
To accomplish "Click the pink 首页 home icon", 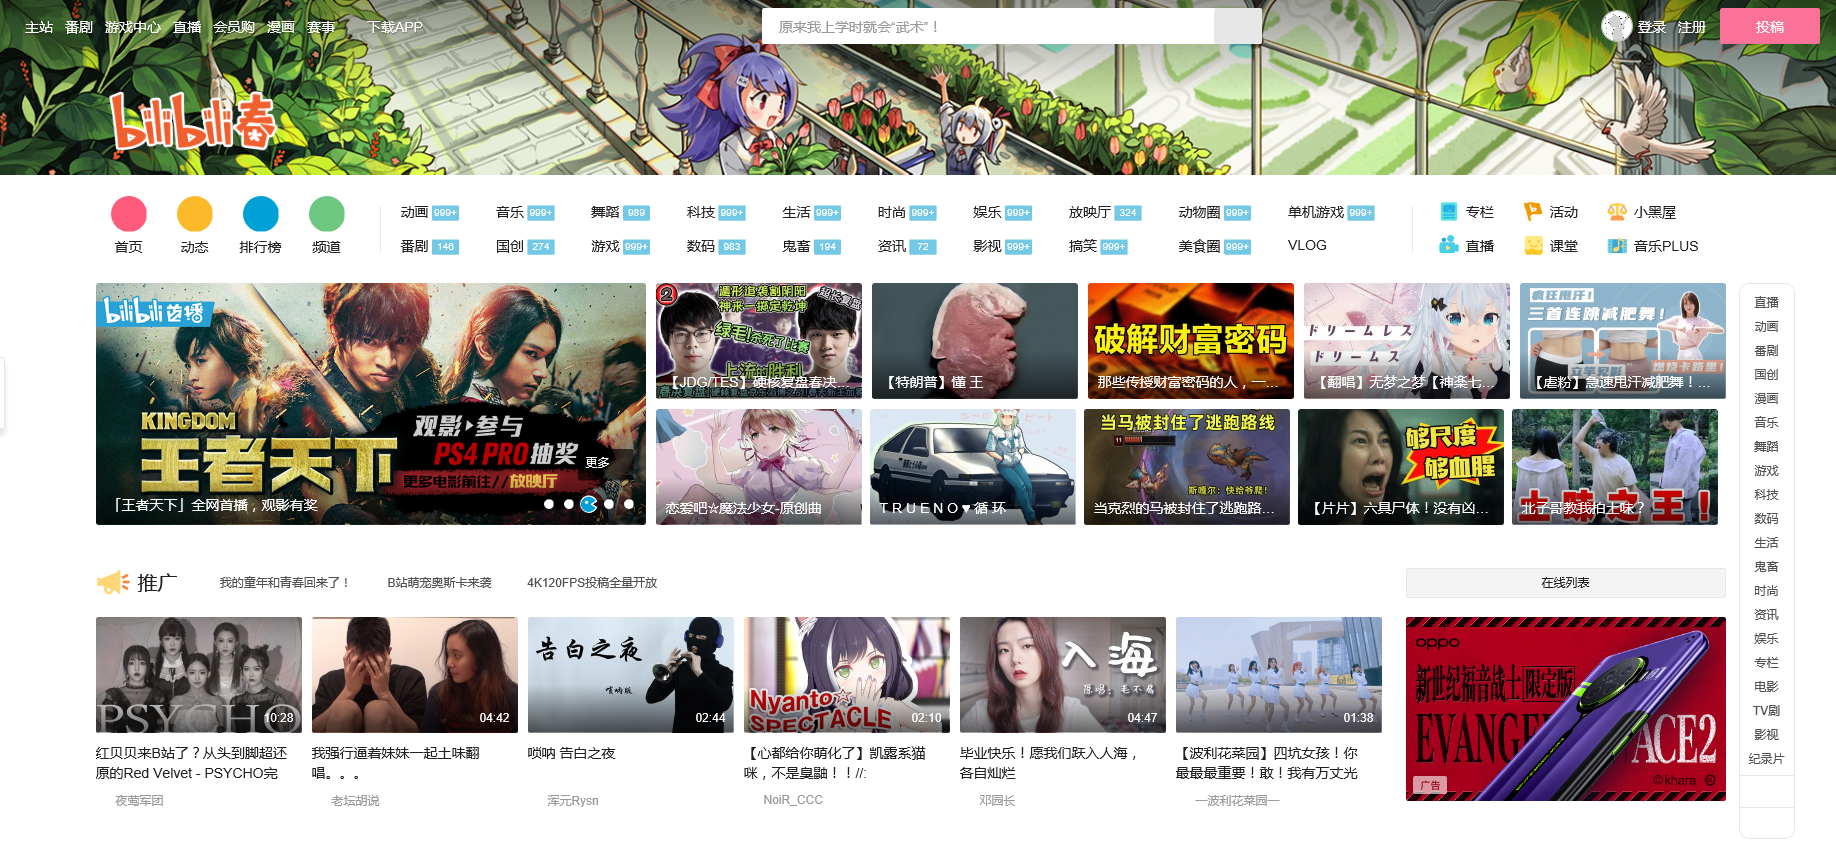I will (129, 214).
